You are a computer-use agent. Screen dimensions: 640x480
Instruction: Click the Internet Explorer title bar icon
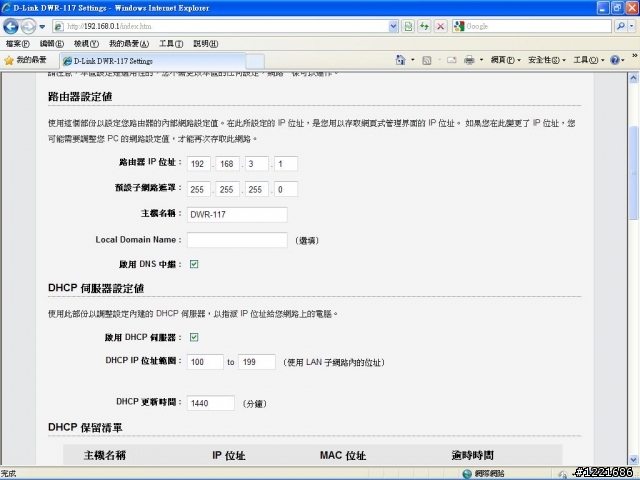(x=7, y=8)
